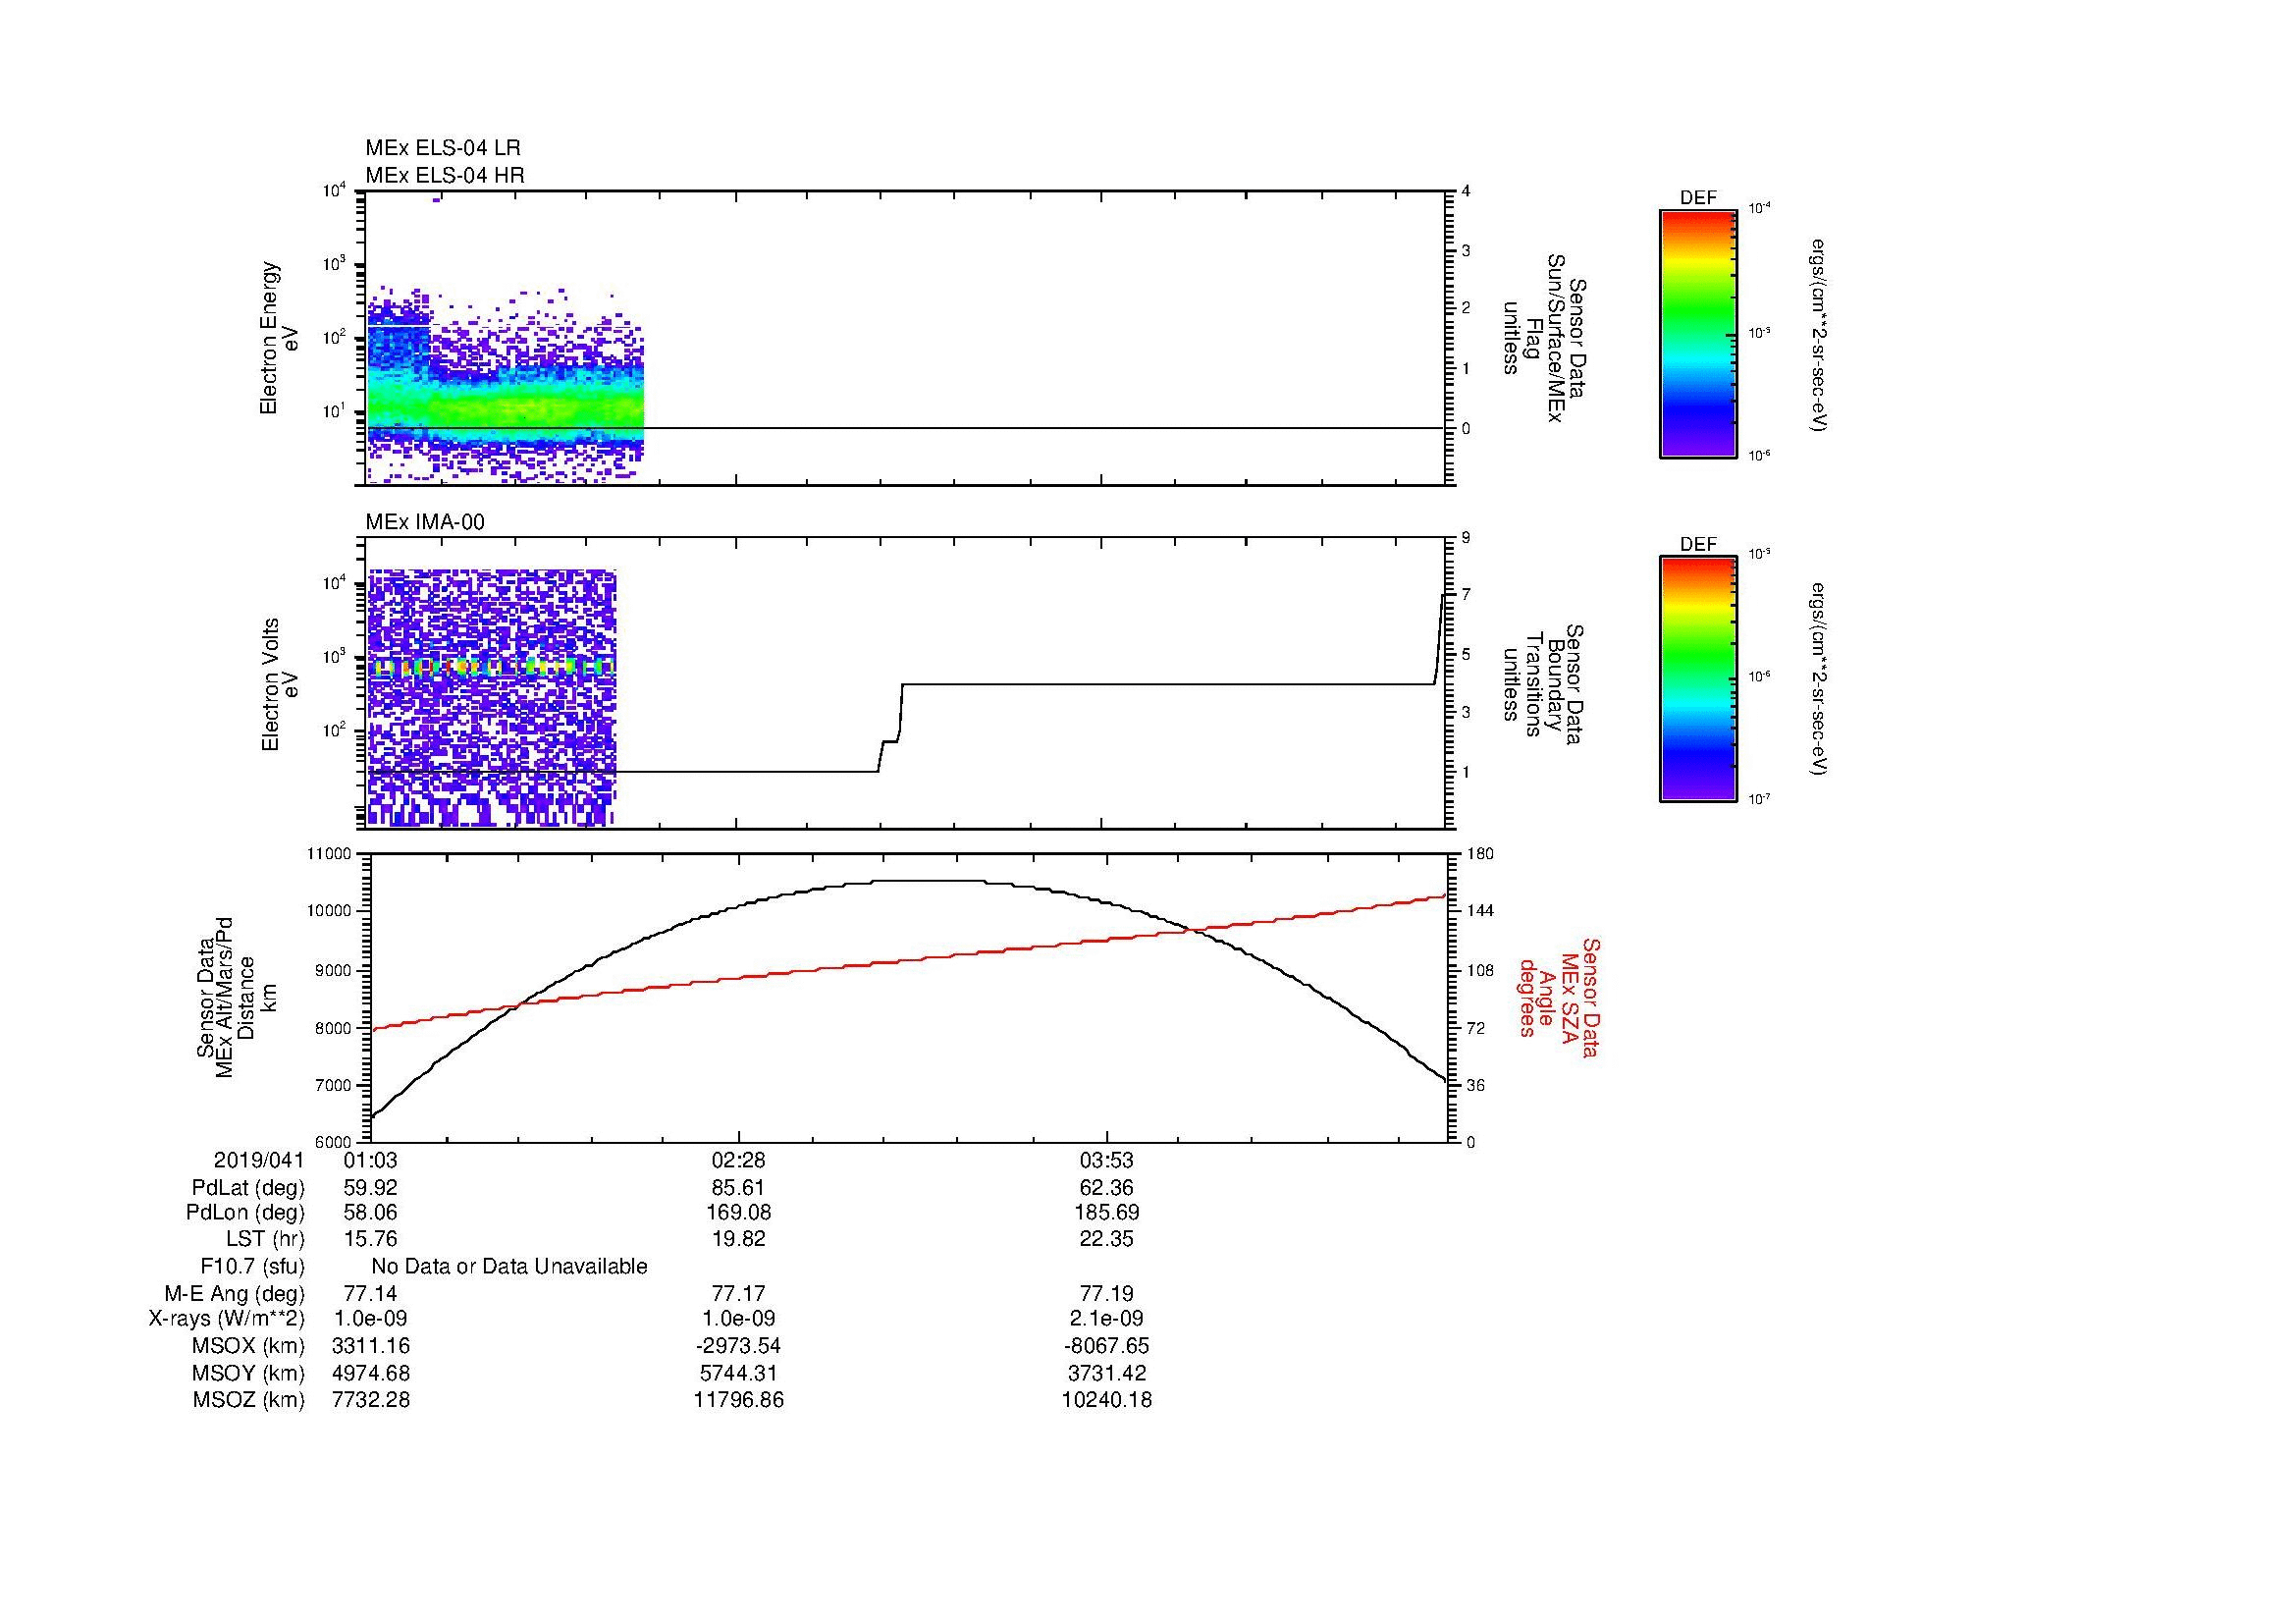
Task: Click the IMA ion spectrogram data
Action: tap(491, 698)
